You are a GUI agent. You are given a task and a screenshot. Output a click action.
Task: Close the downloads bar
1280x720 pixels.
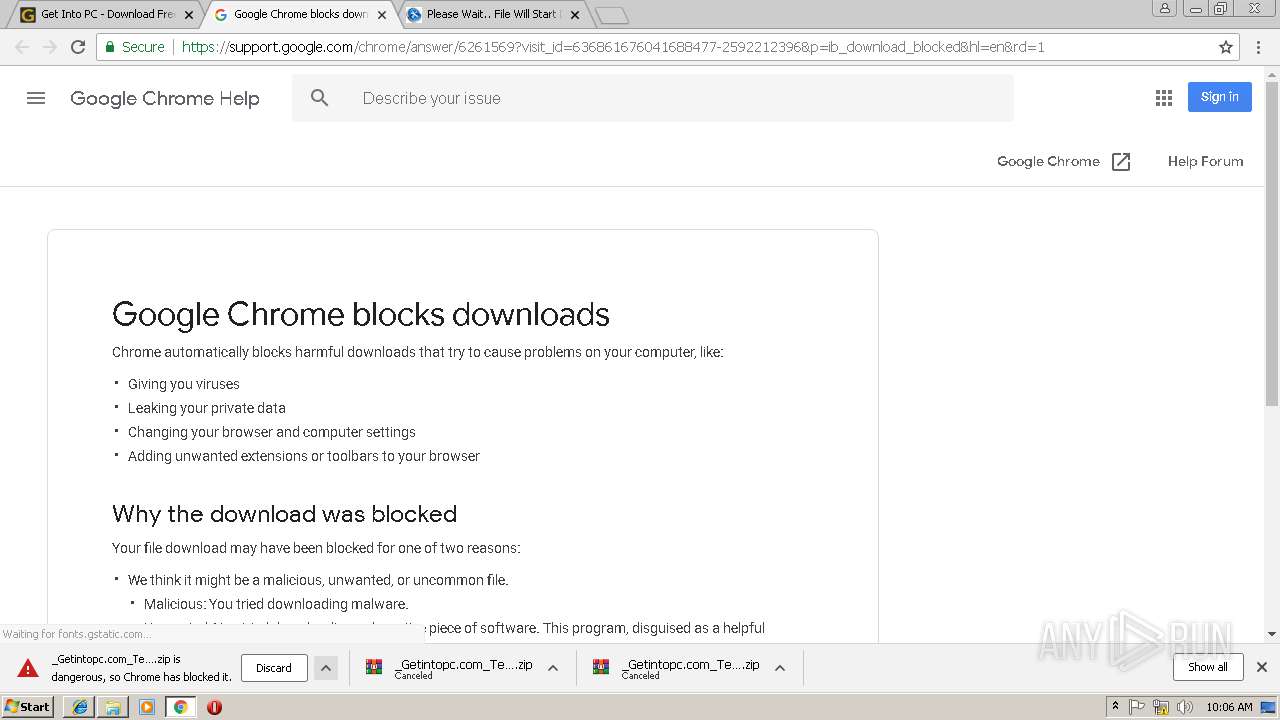(x=1262, y=667)
